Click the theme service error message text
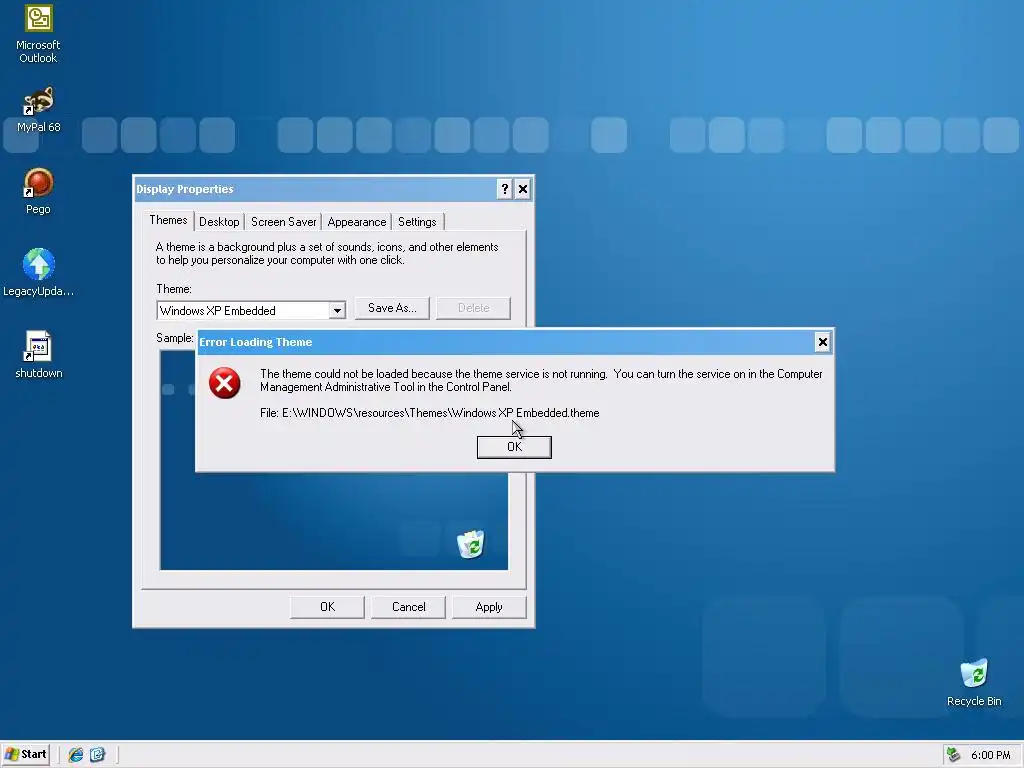1024x768 pixels. point(541,380)
